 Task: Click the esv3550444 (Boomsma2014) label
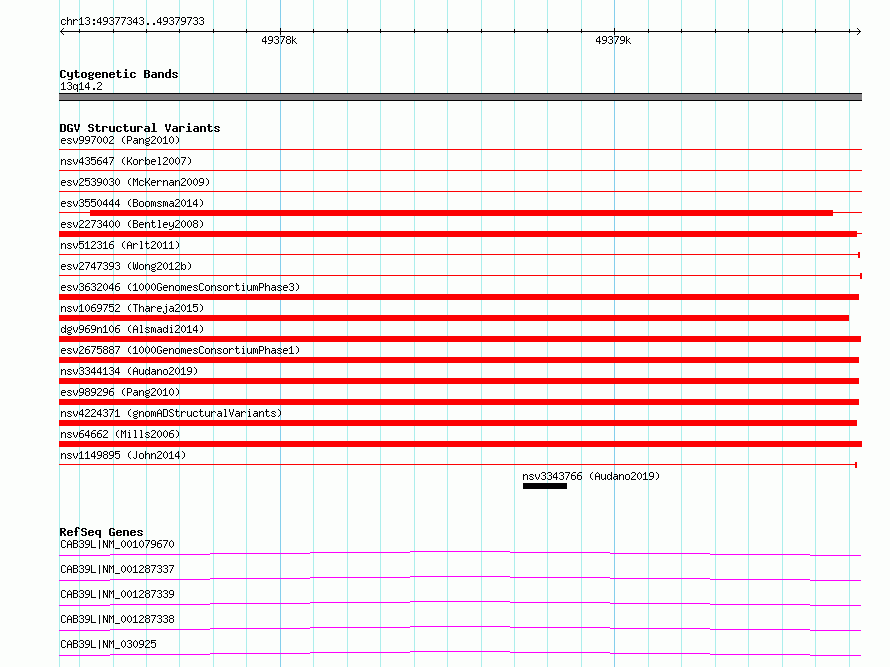pyautogui.click(x=132, y=203)
